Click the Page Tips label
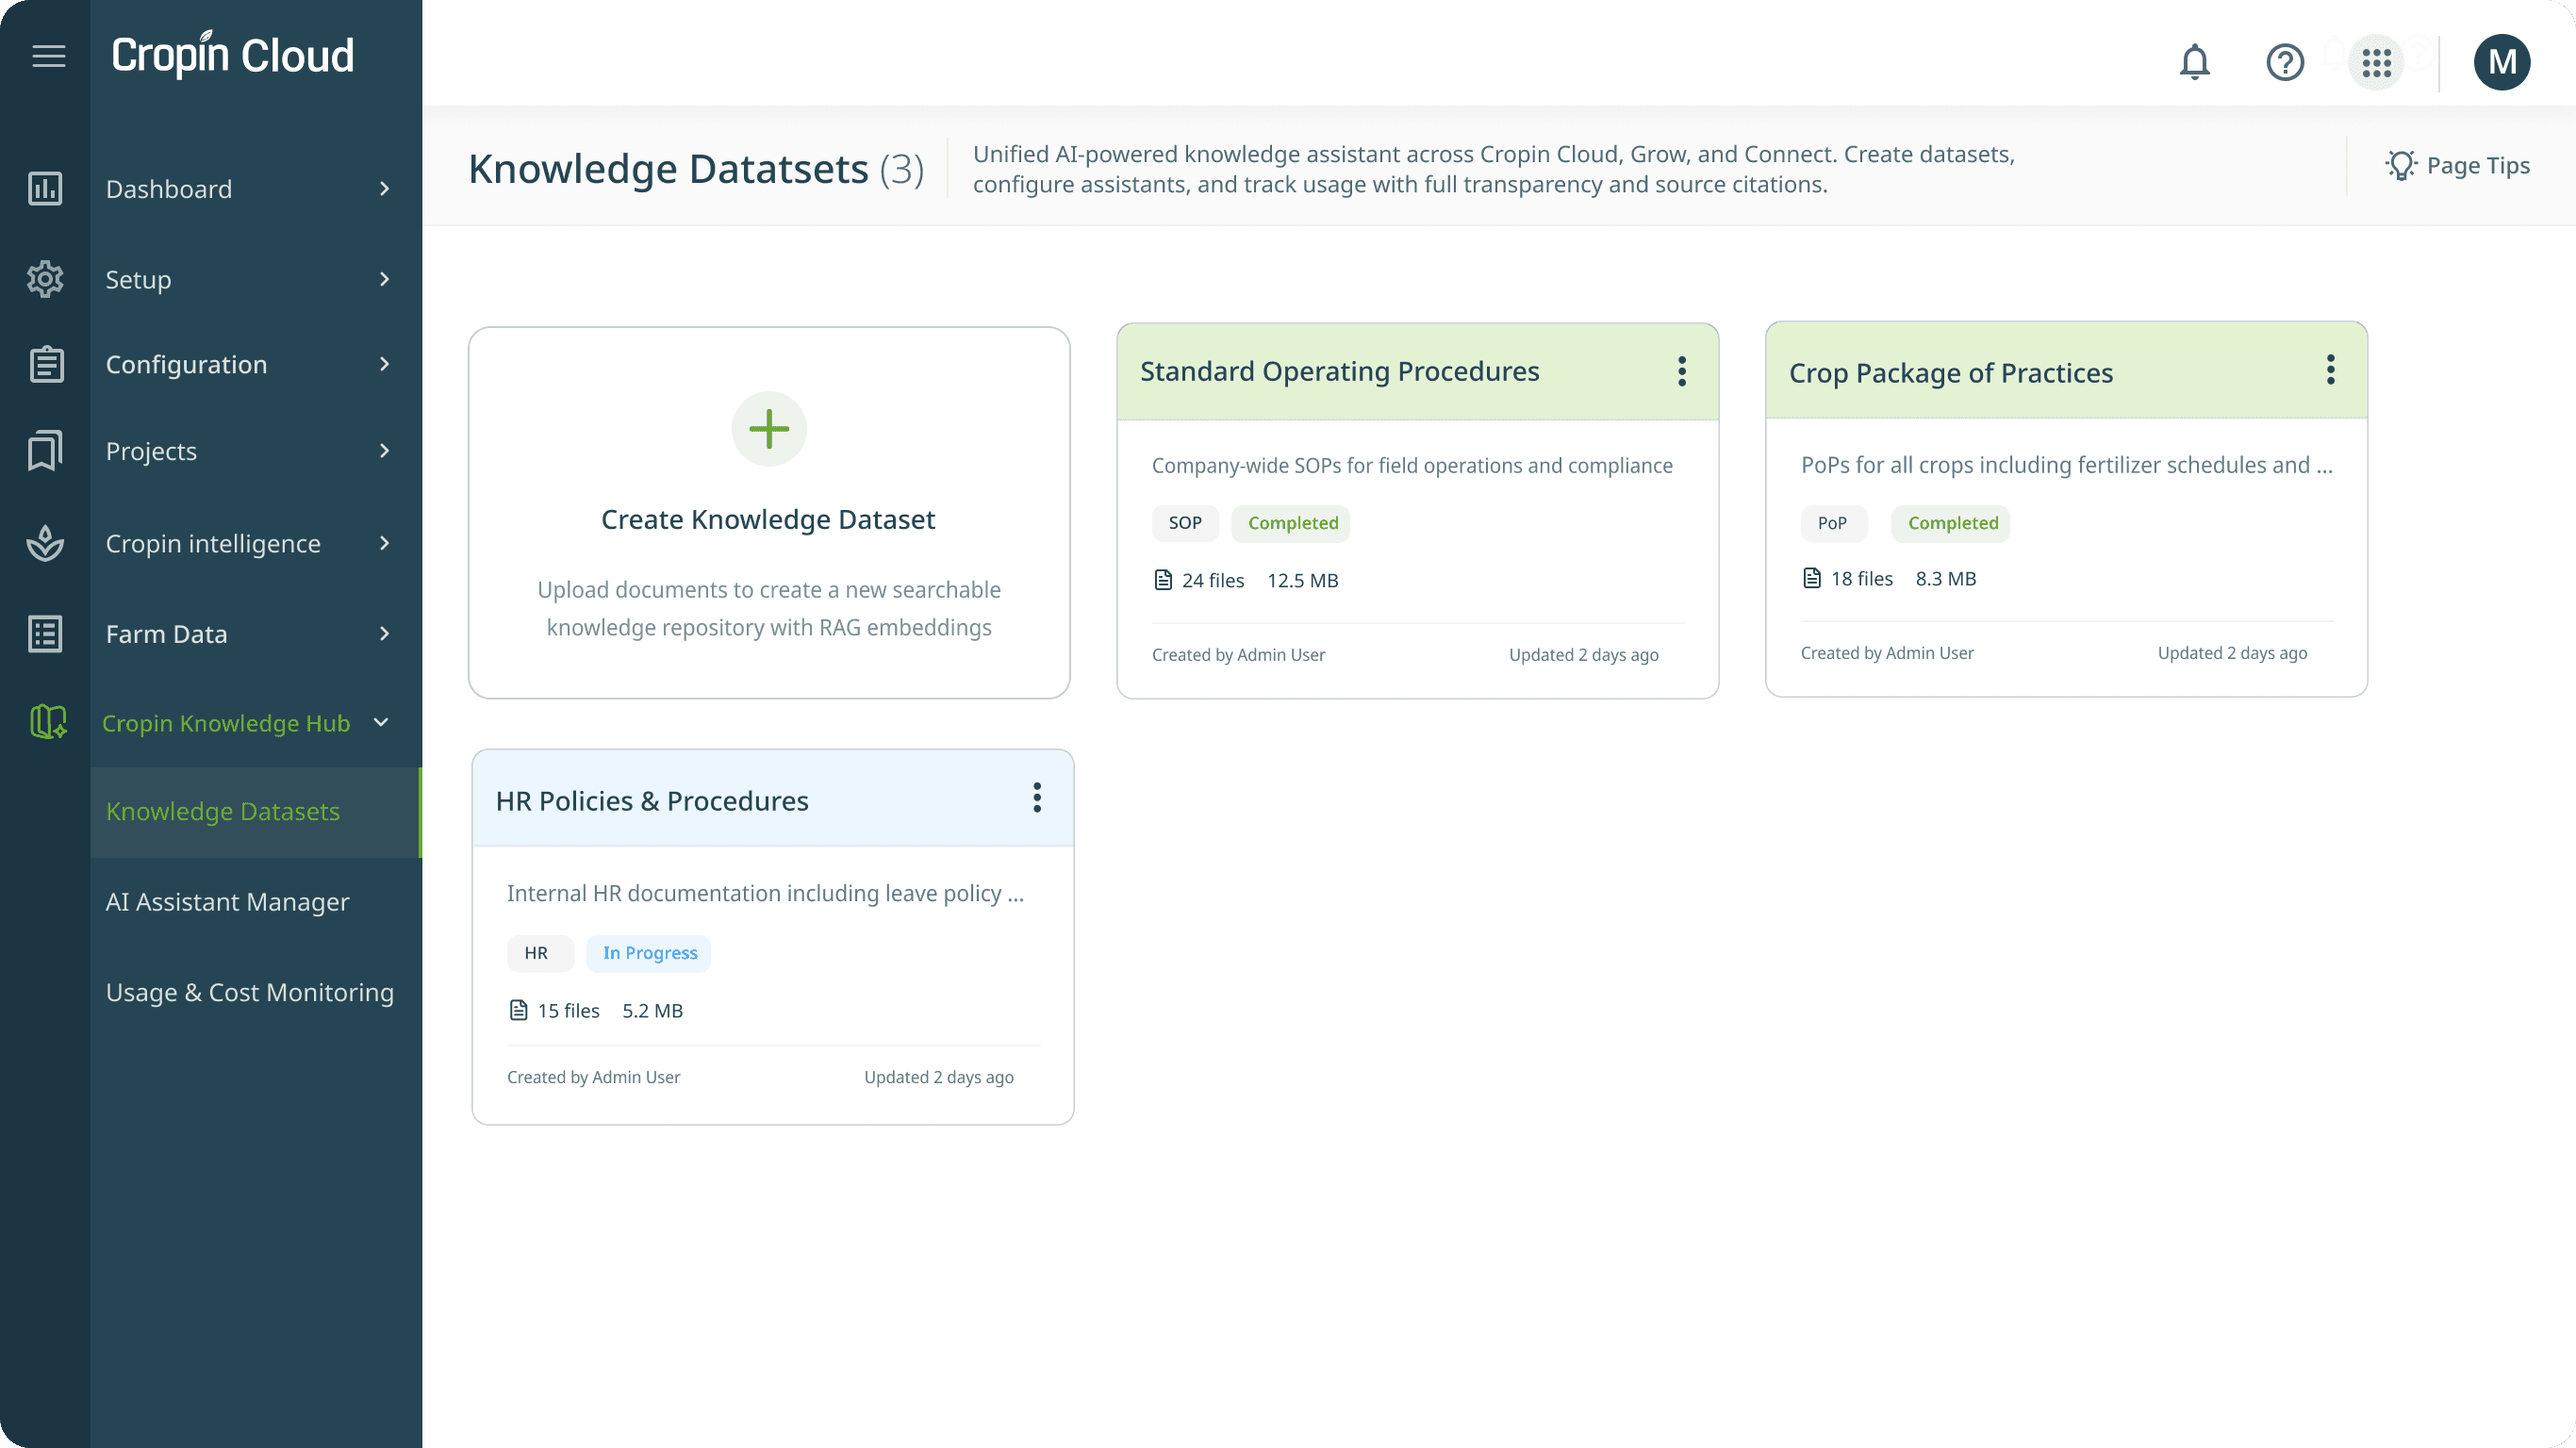The height and width of the screenshot is (1448, 2576). 2478,165
